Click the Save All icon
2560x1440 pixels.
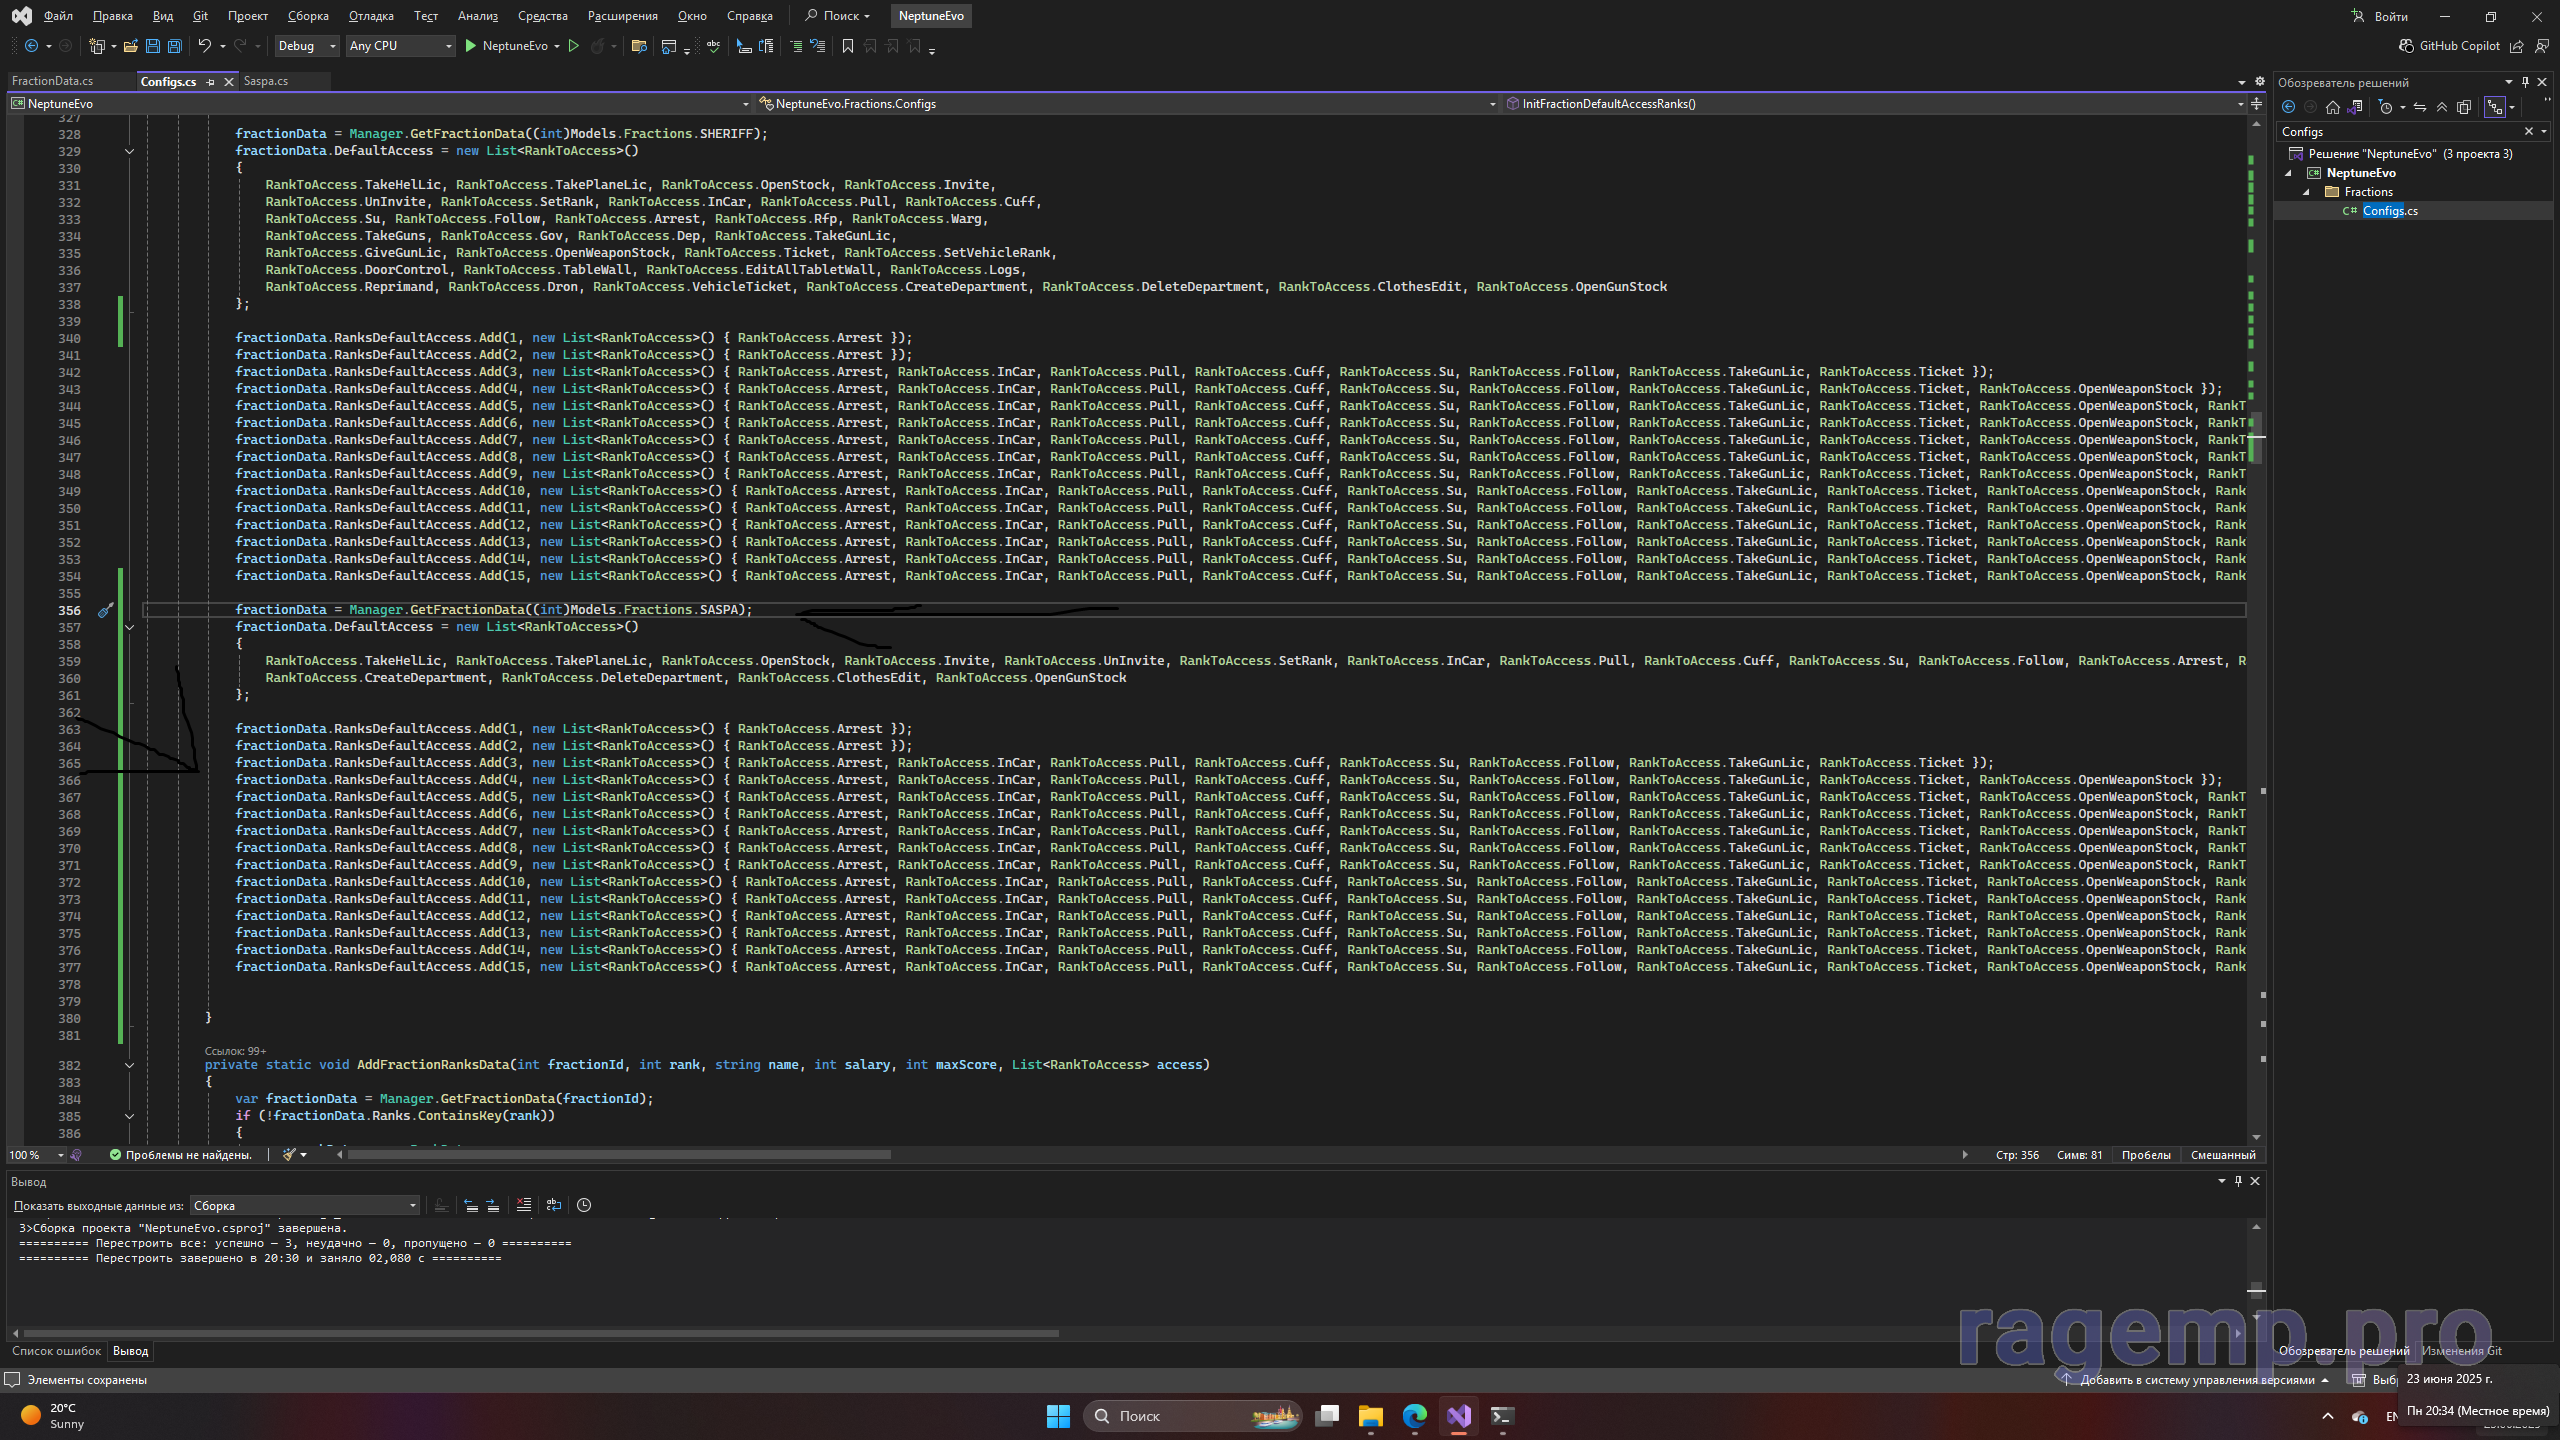click(x=174, y=46)
